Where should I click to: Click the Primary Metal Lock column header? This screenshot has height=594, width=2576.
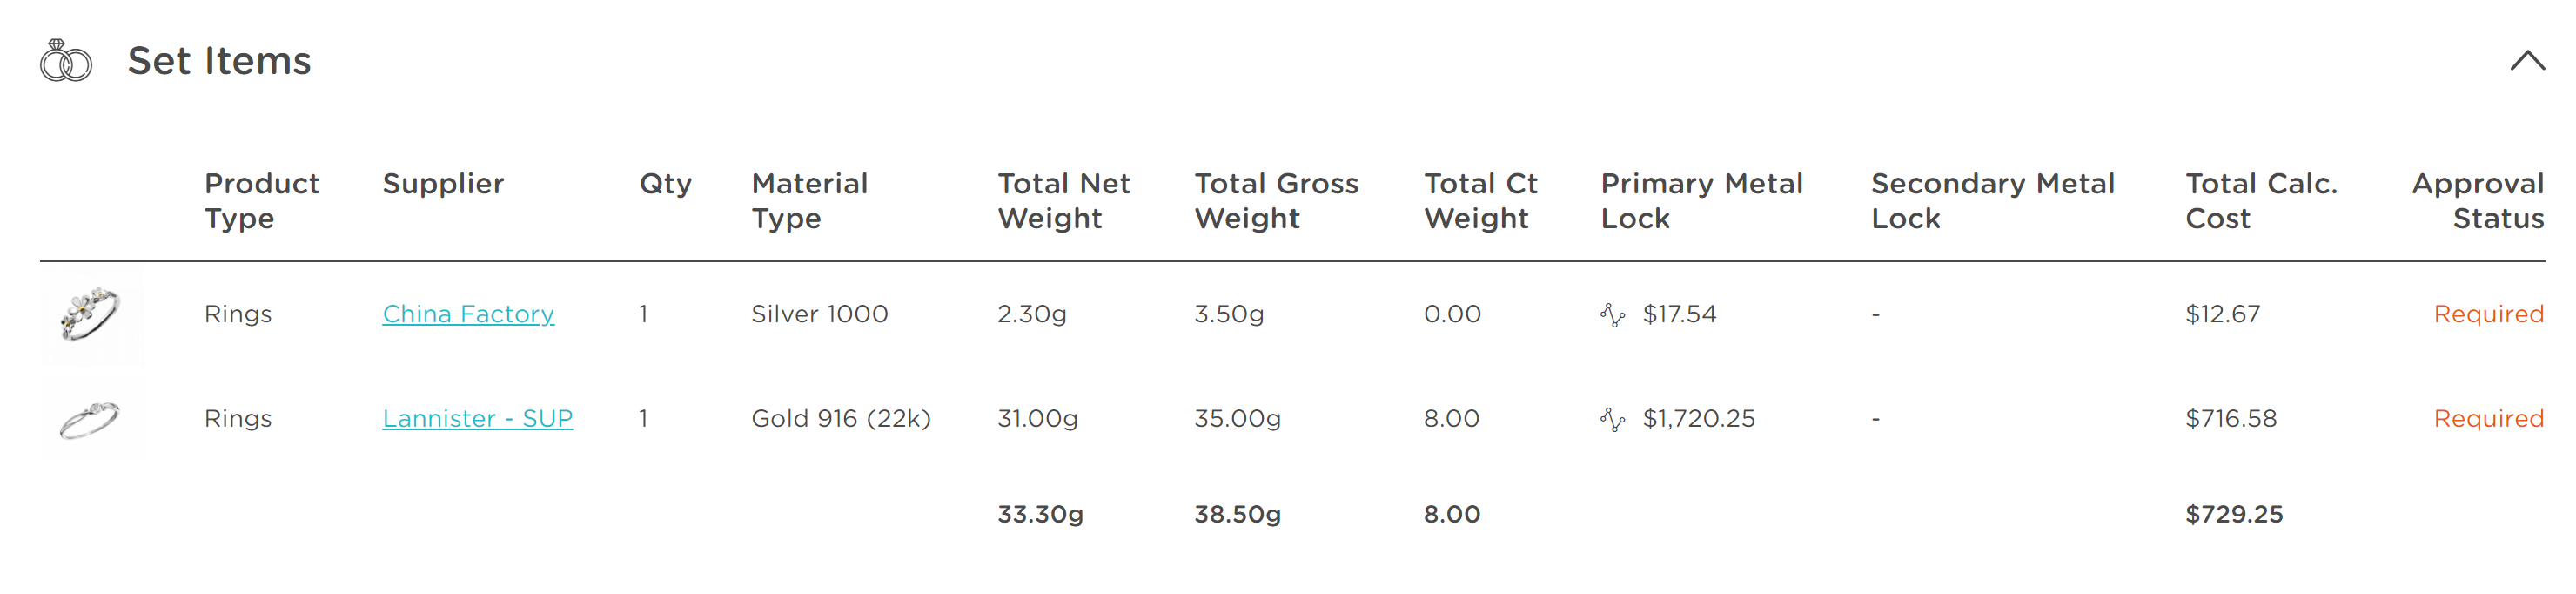tap(1701, 201)
